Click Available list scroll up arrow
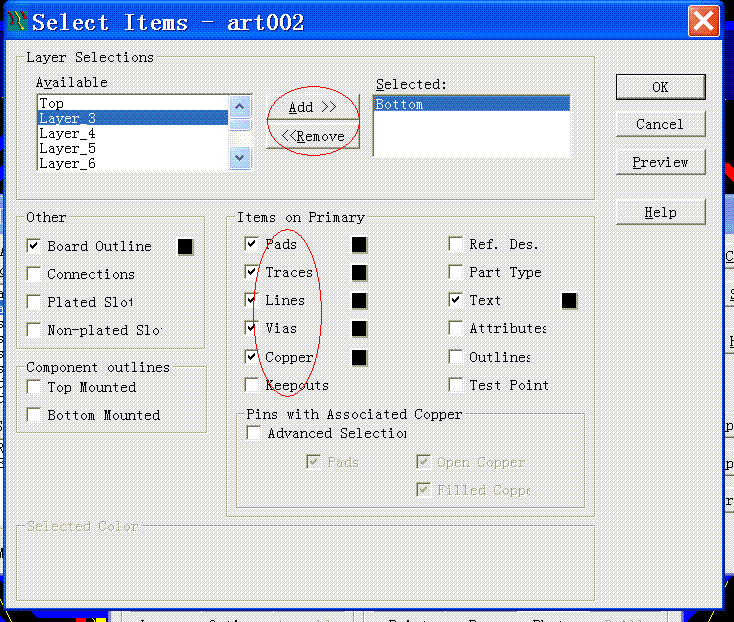Image resolution: width=734 pixels, height=622 pixels. [240, 106]
